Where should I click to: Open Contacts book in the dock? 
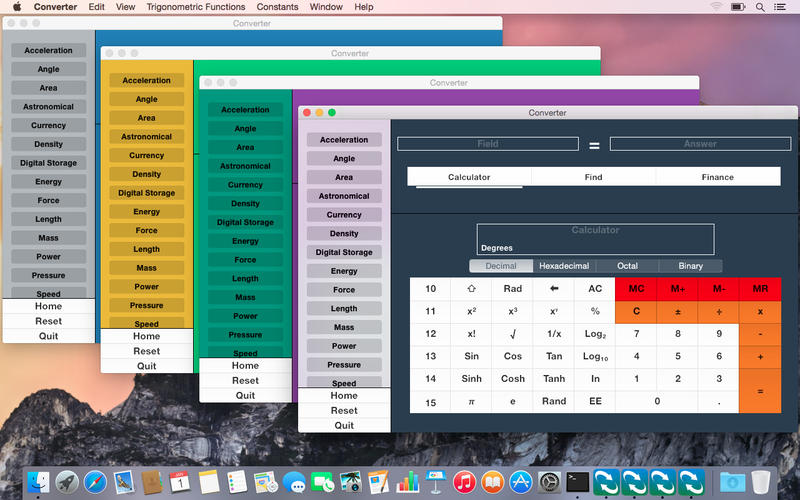coord(152,482)
